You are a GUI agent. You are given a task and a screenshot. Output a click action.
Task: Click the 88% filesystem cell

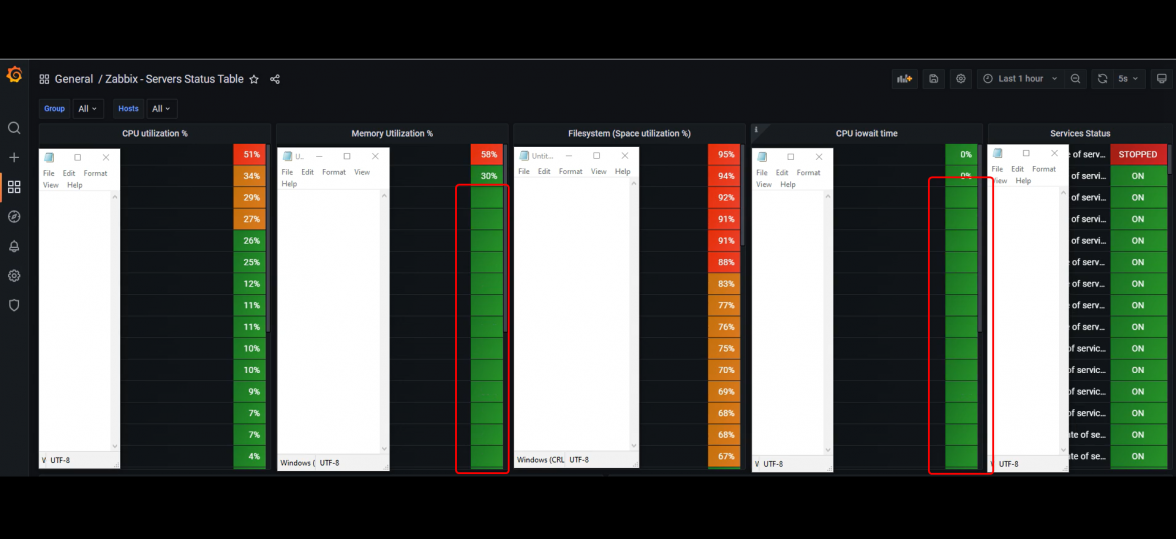(x=724, y=262)
